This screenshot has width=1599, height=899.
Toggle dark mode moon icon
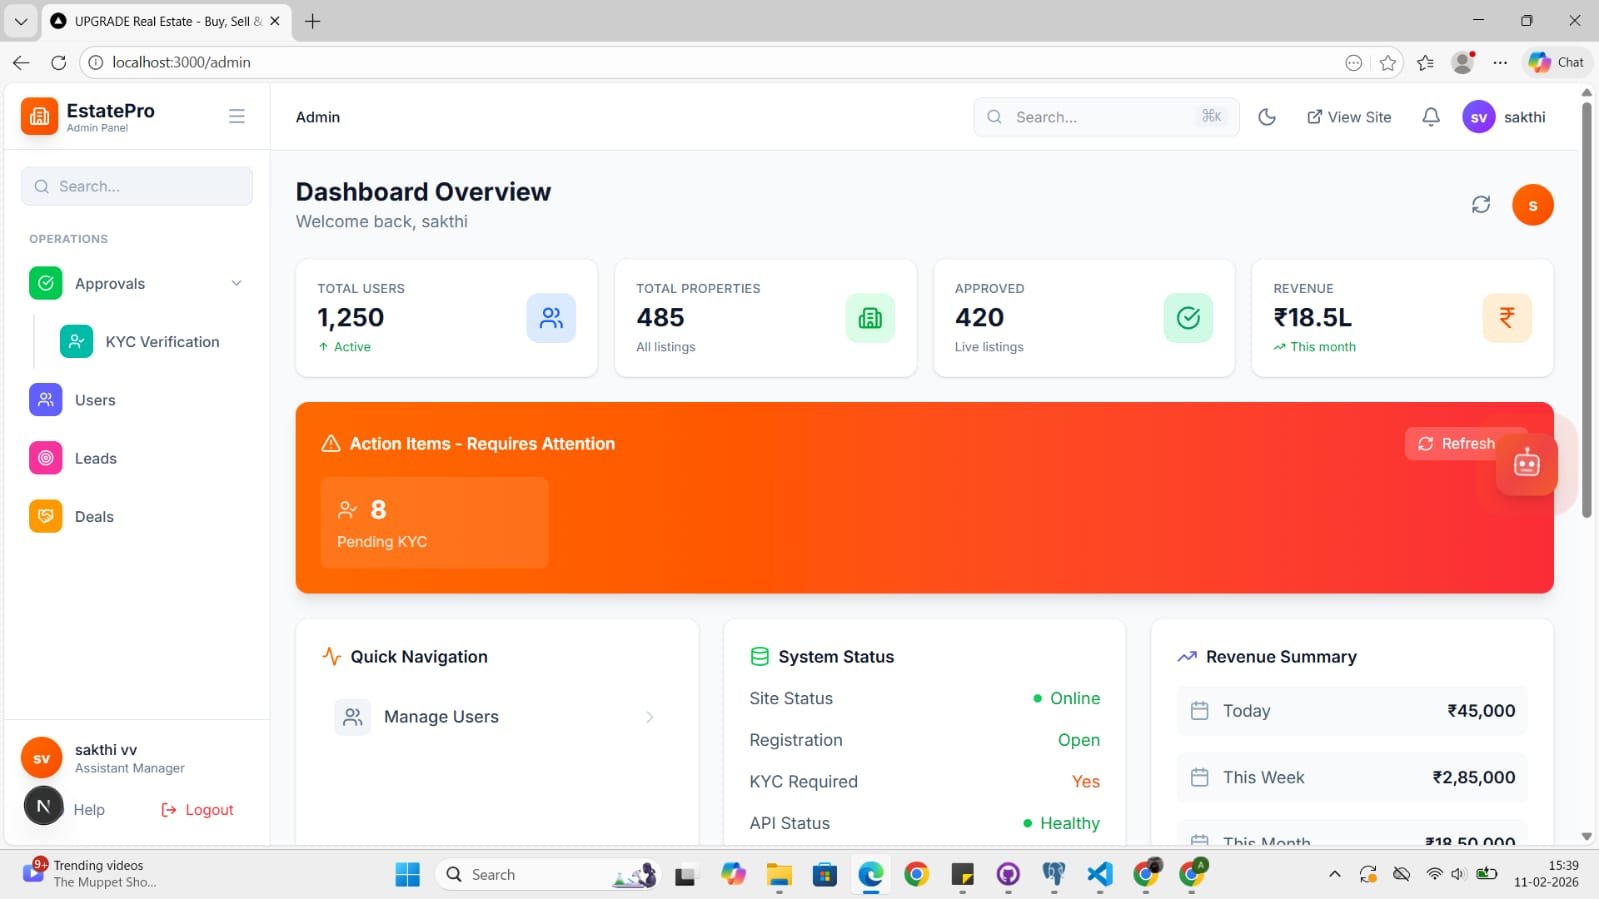tap(1267, 117)
